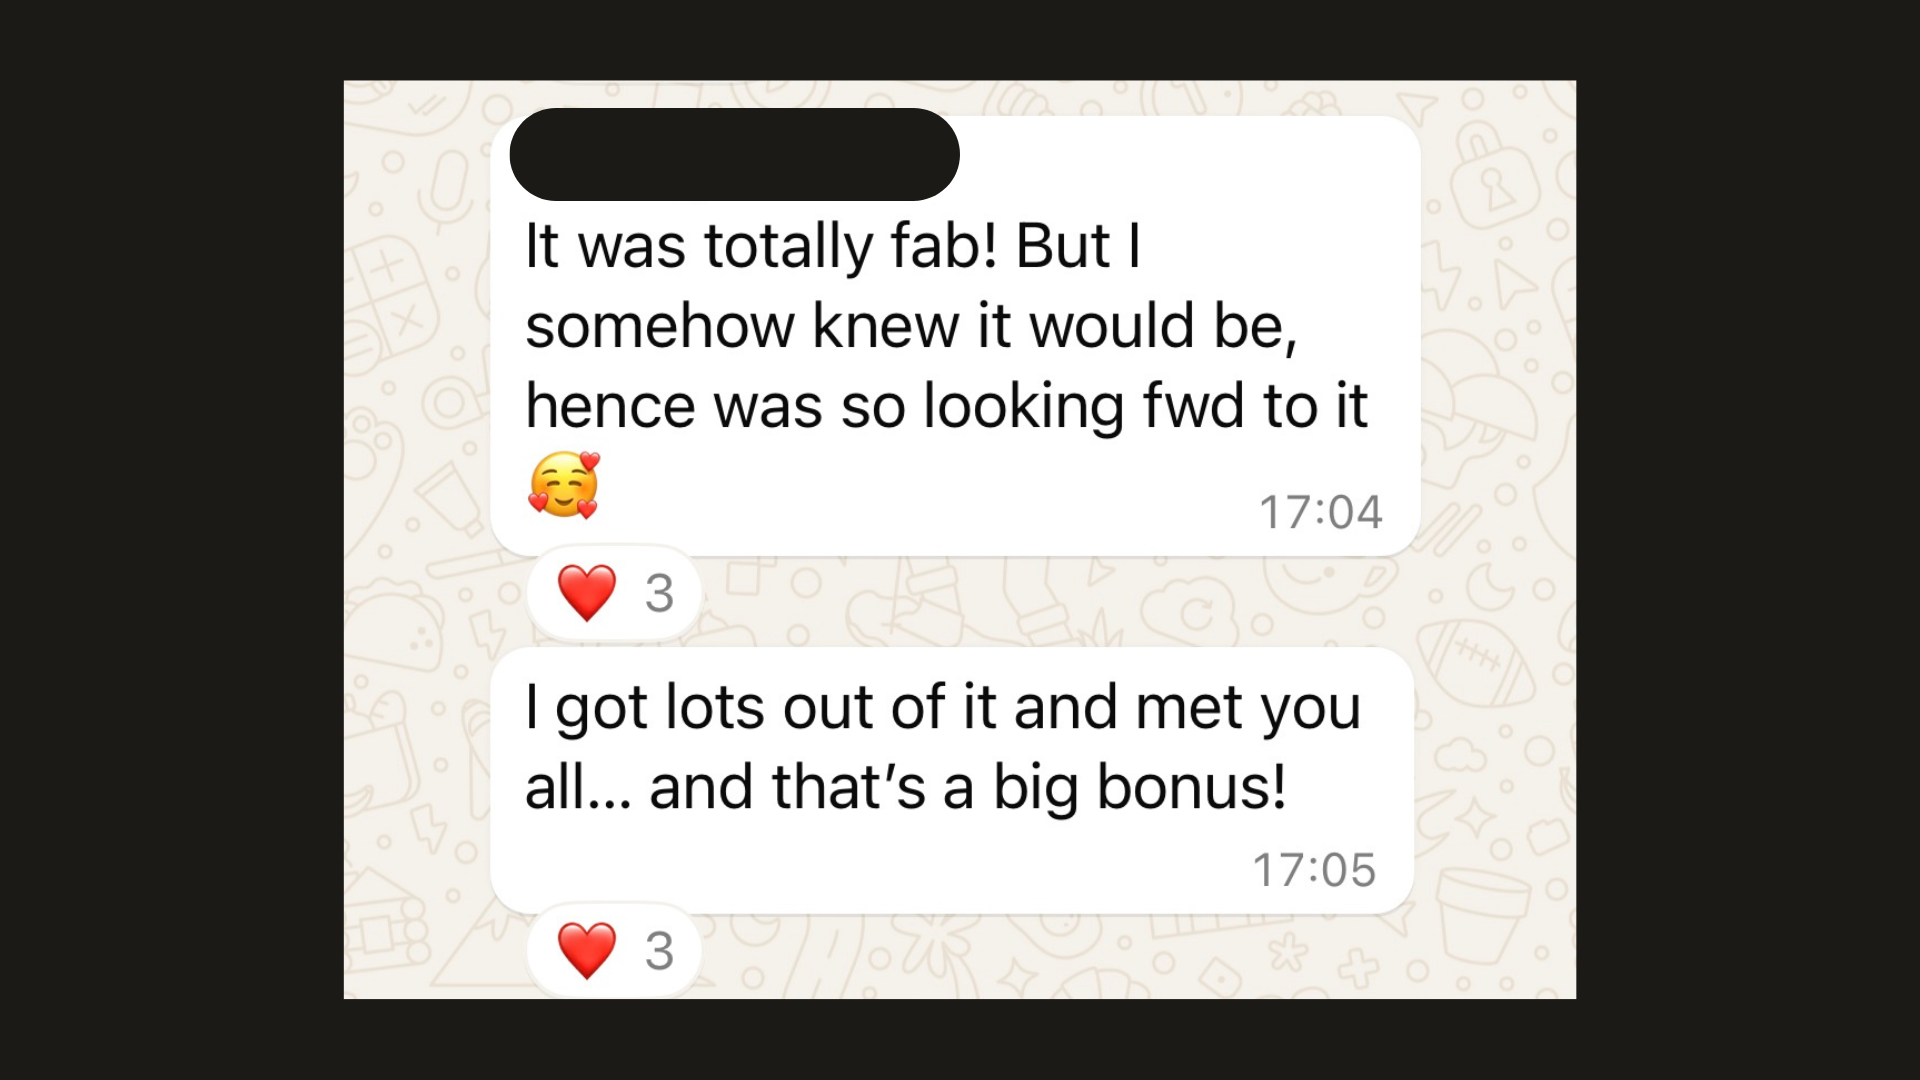Click the 17:04 timestamp
Screen dimensions: 1920x1080
1321,512
